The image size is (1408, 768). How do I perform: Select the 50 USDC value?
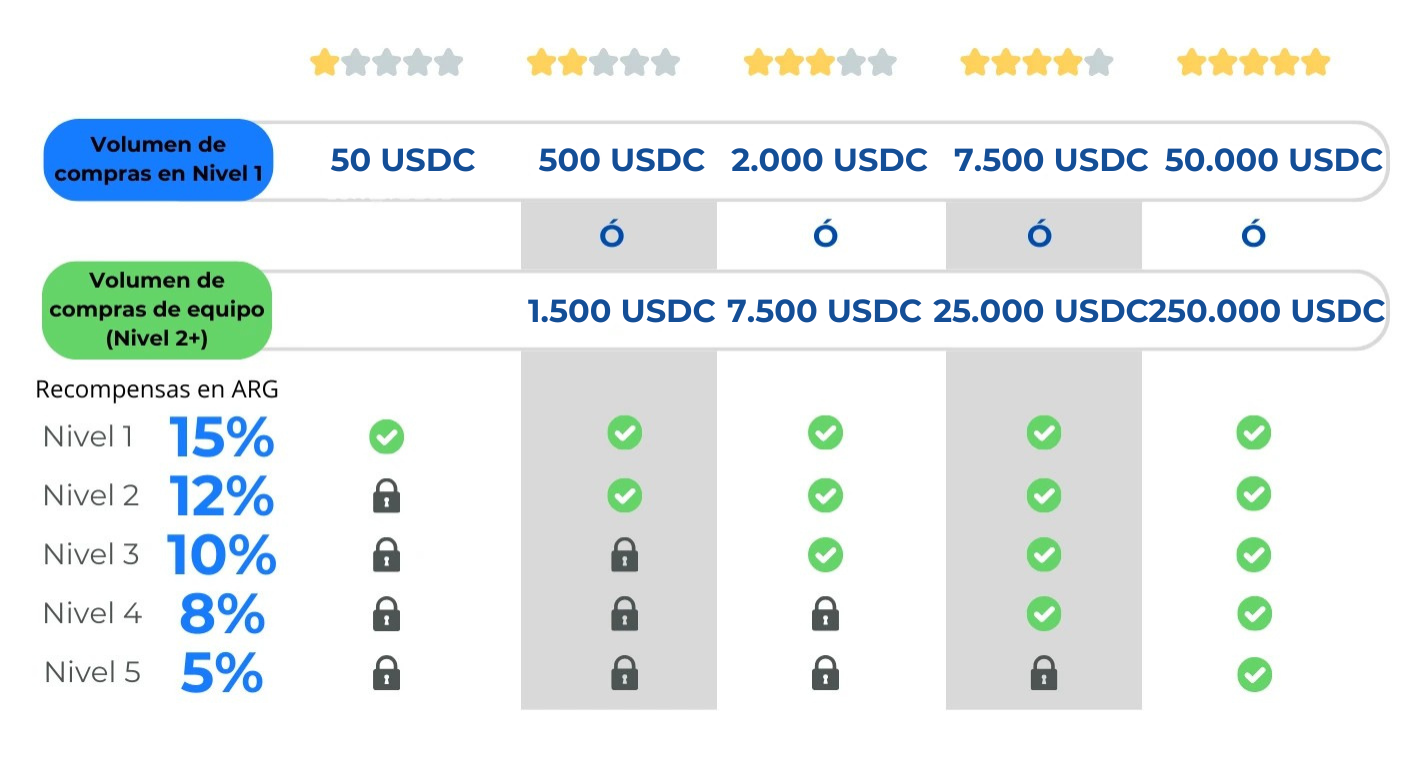pyautogui.click(x=402, y=160)
